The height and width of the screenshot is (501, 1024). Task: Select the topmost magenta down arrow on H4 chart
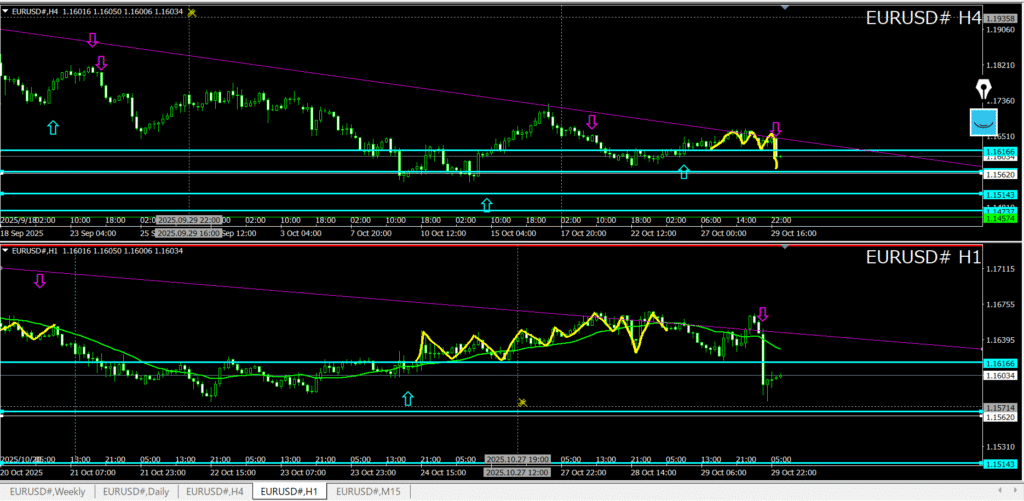92,40
